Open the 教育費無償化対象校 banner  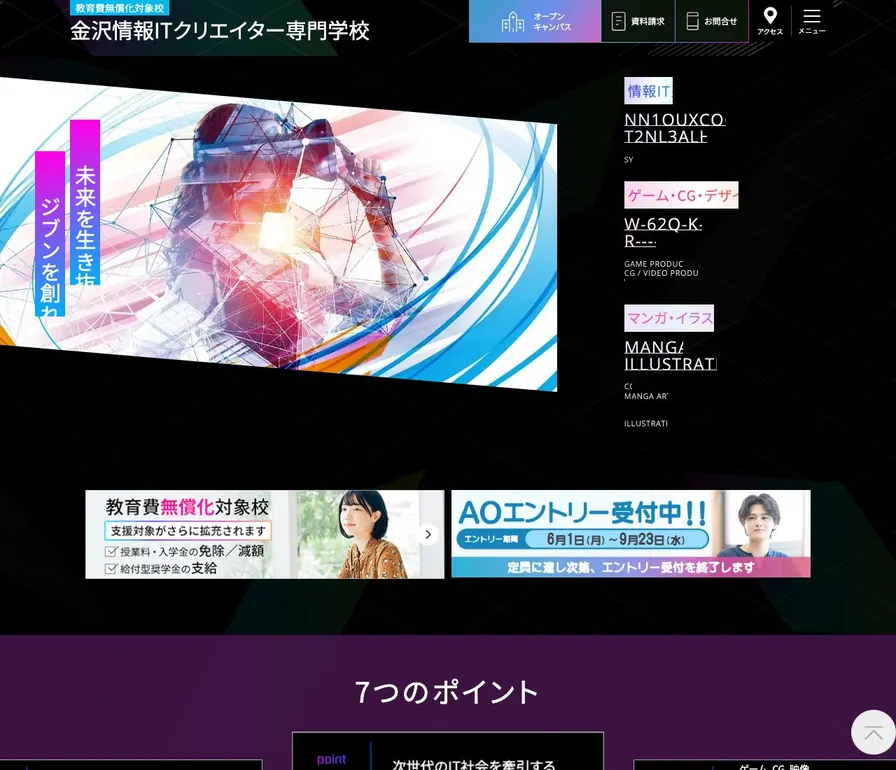265,534
